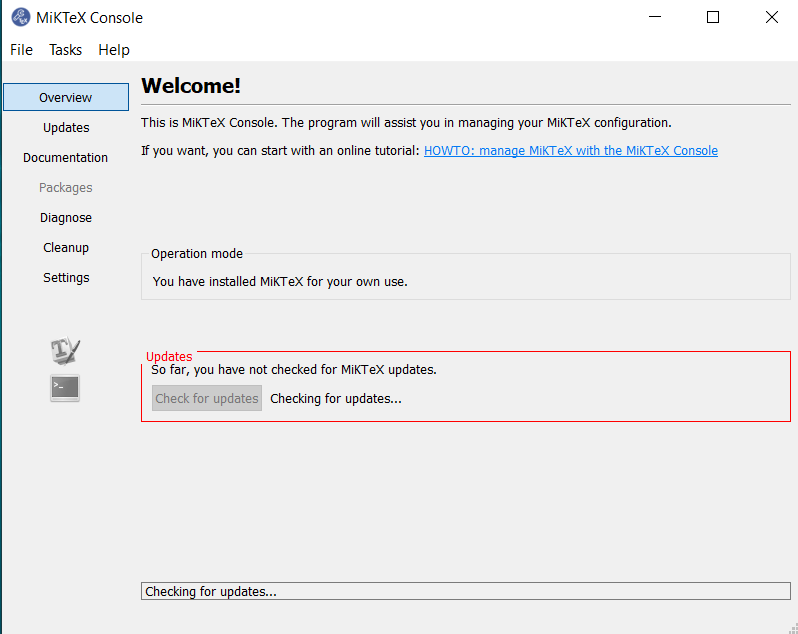Open the Diagnose page
Screen dimensions: 798x634
tap(66, 217)
